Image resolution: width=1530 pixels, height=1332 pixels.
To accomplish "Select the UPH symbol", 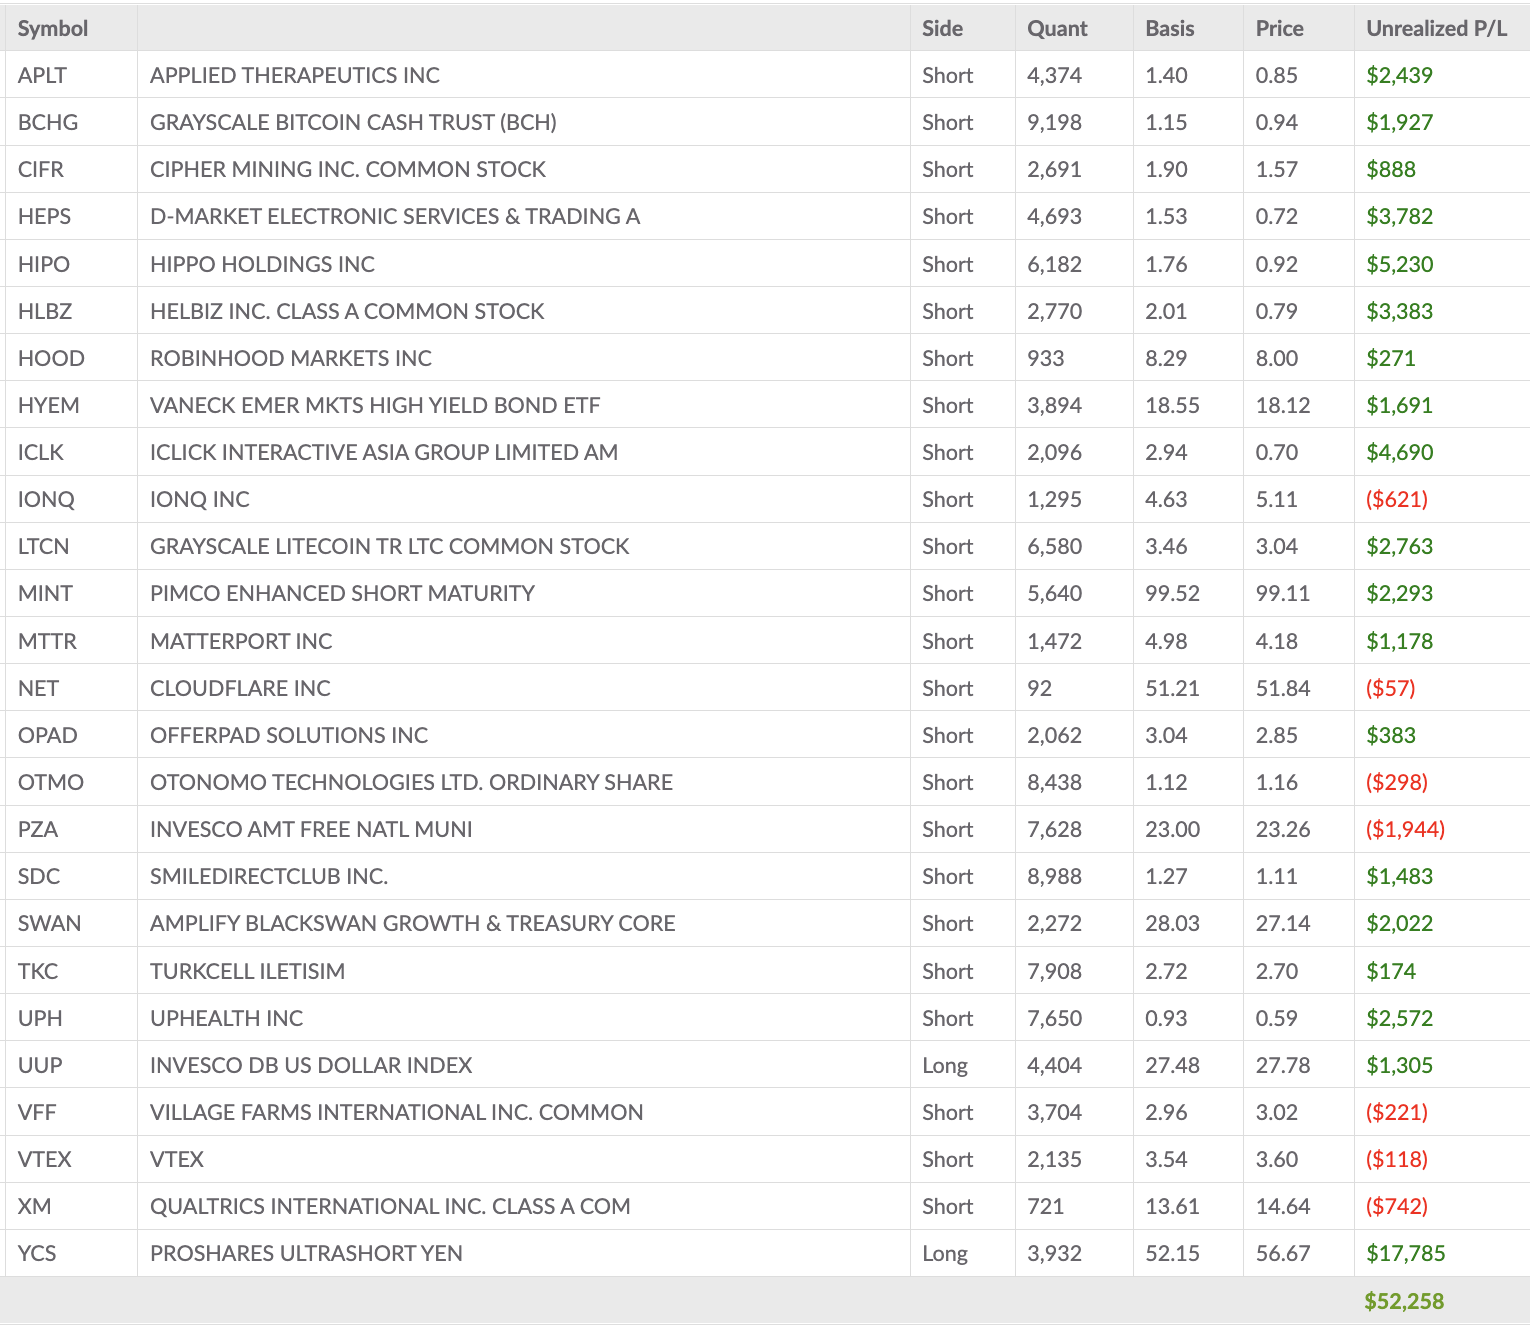I will click(40, 1018).
